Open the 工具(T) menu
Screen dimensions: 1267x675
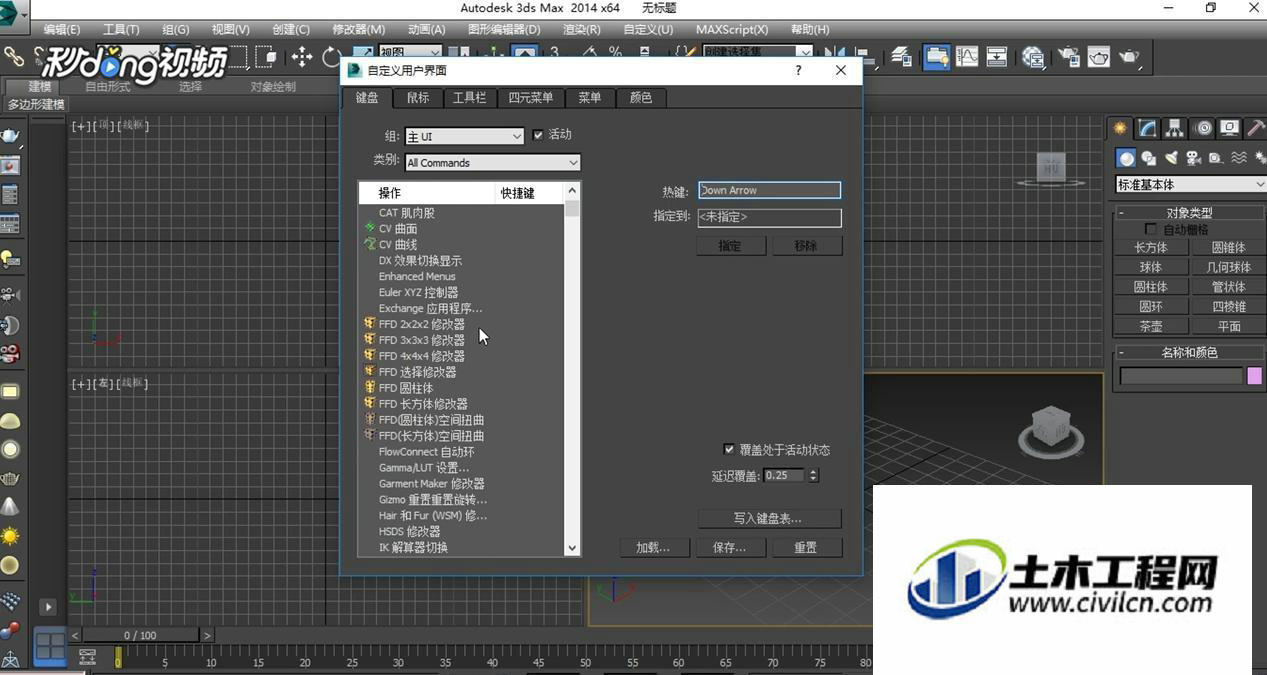pyautogui.click(x=121, y=29)
